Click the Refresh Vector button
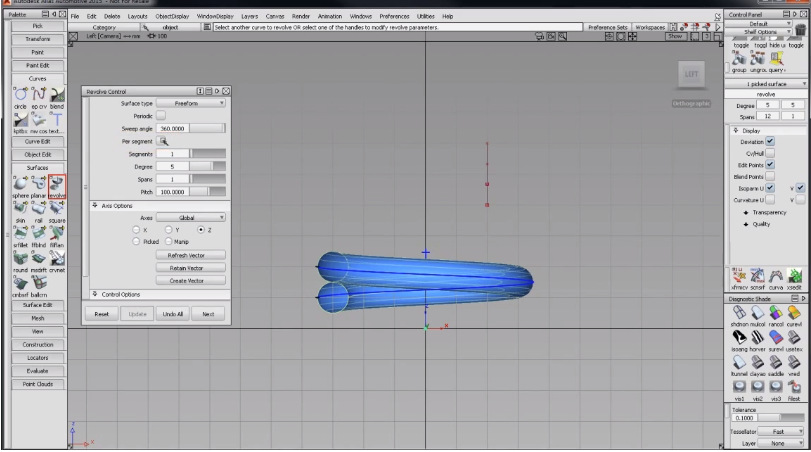Viewport: 811px width, 452px height. pyautogui.click(x=191, y=255)
